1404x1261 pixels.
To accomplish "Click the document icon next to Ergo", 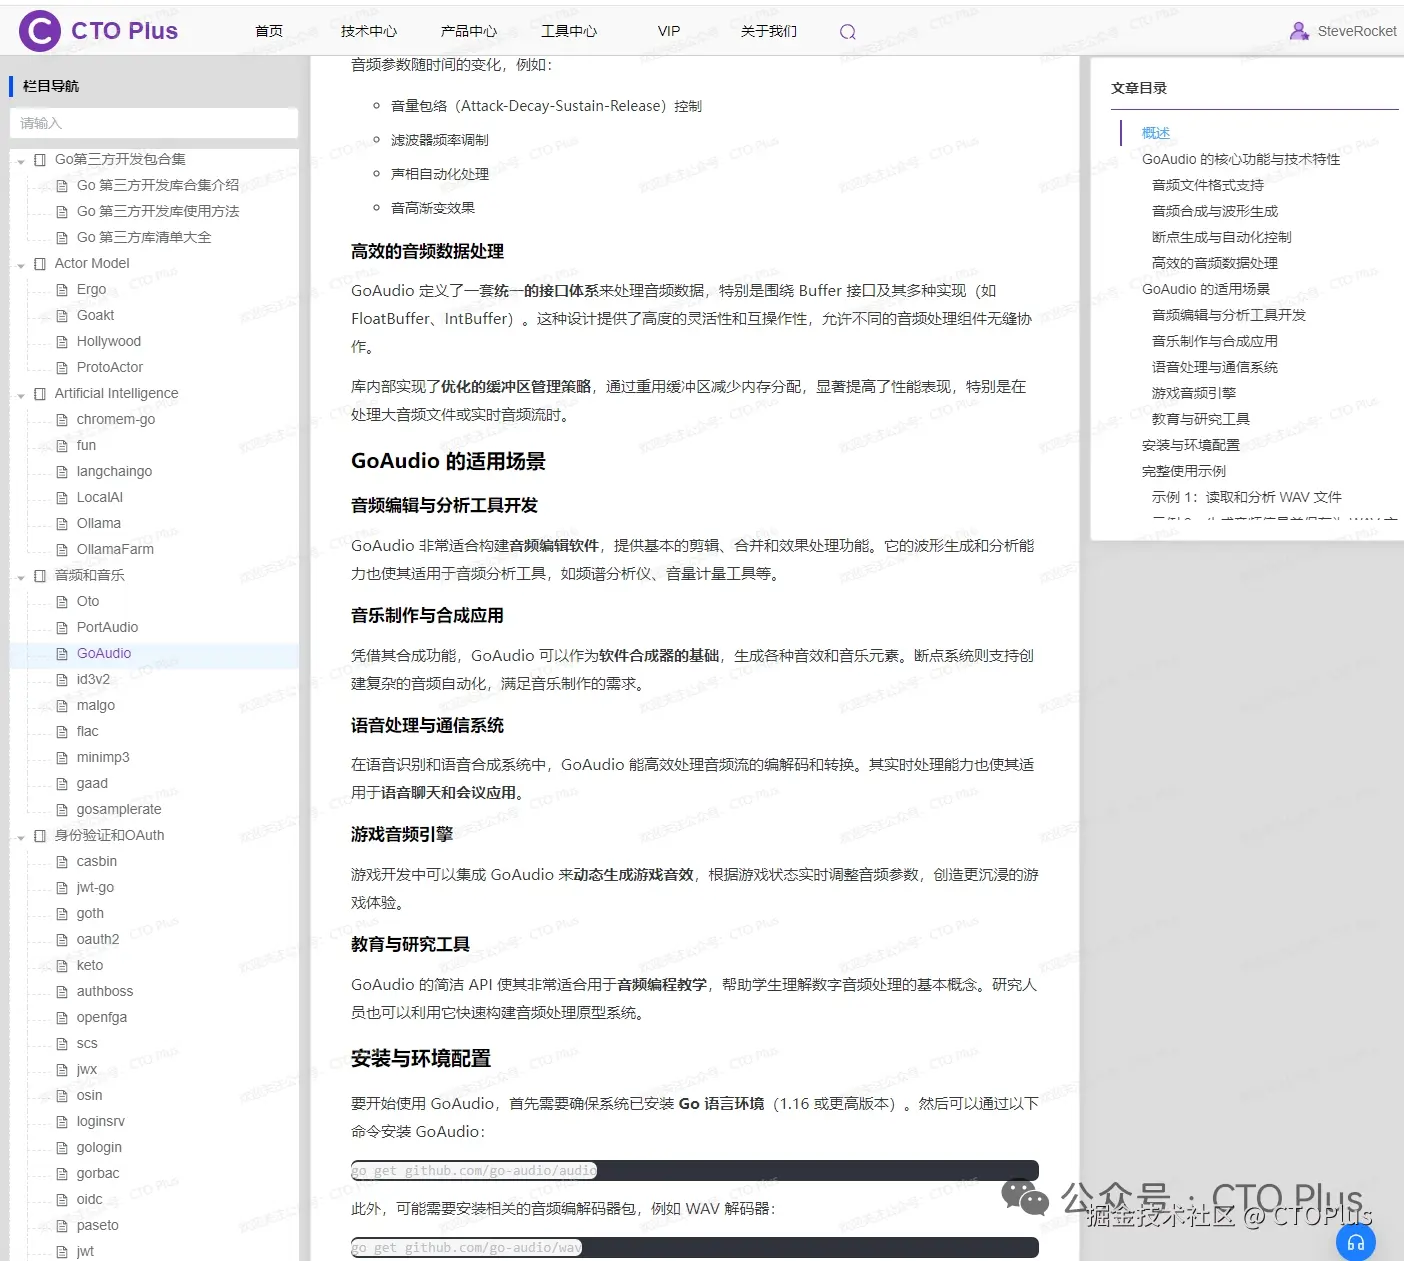I will 62,289.
